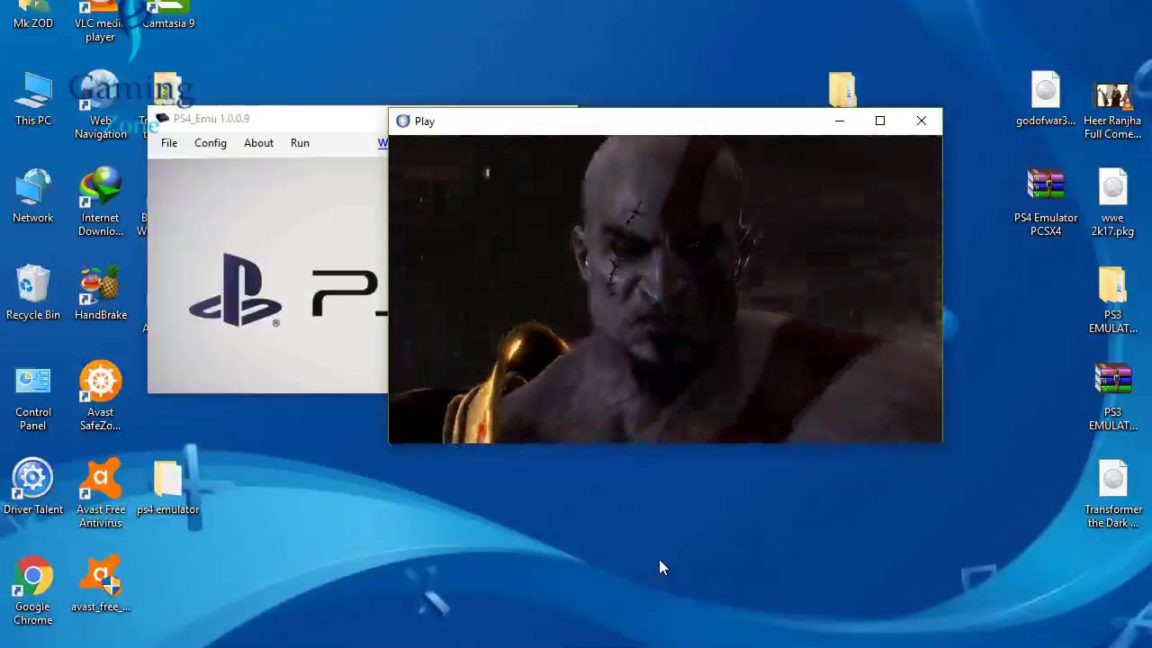Open the Transformer the Dark file
Screen dimensions: 1152x648
pyautogui.click(x=1112, y=480)
